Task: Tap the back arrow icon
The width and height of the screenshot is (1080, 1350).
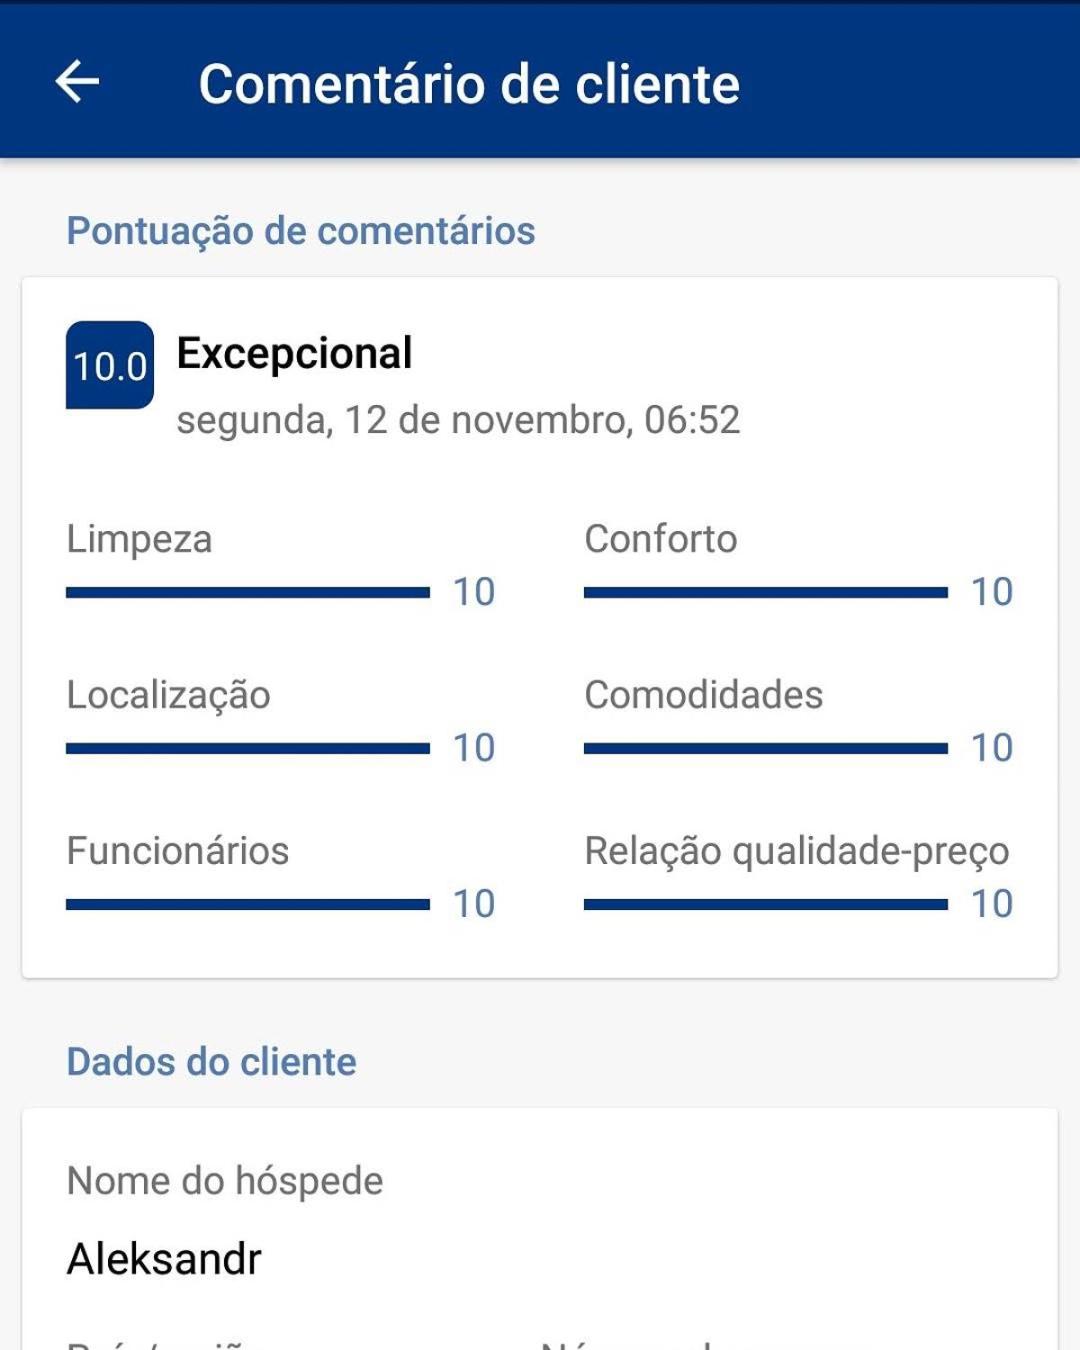Action: point(77,81)
